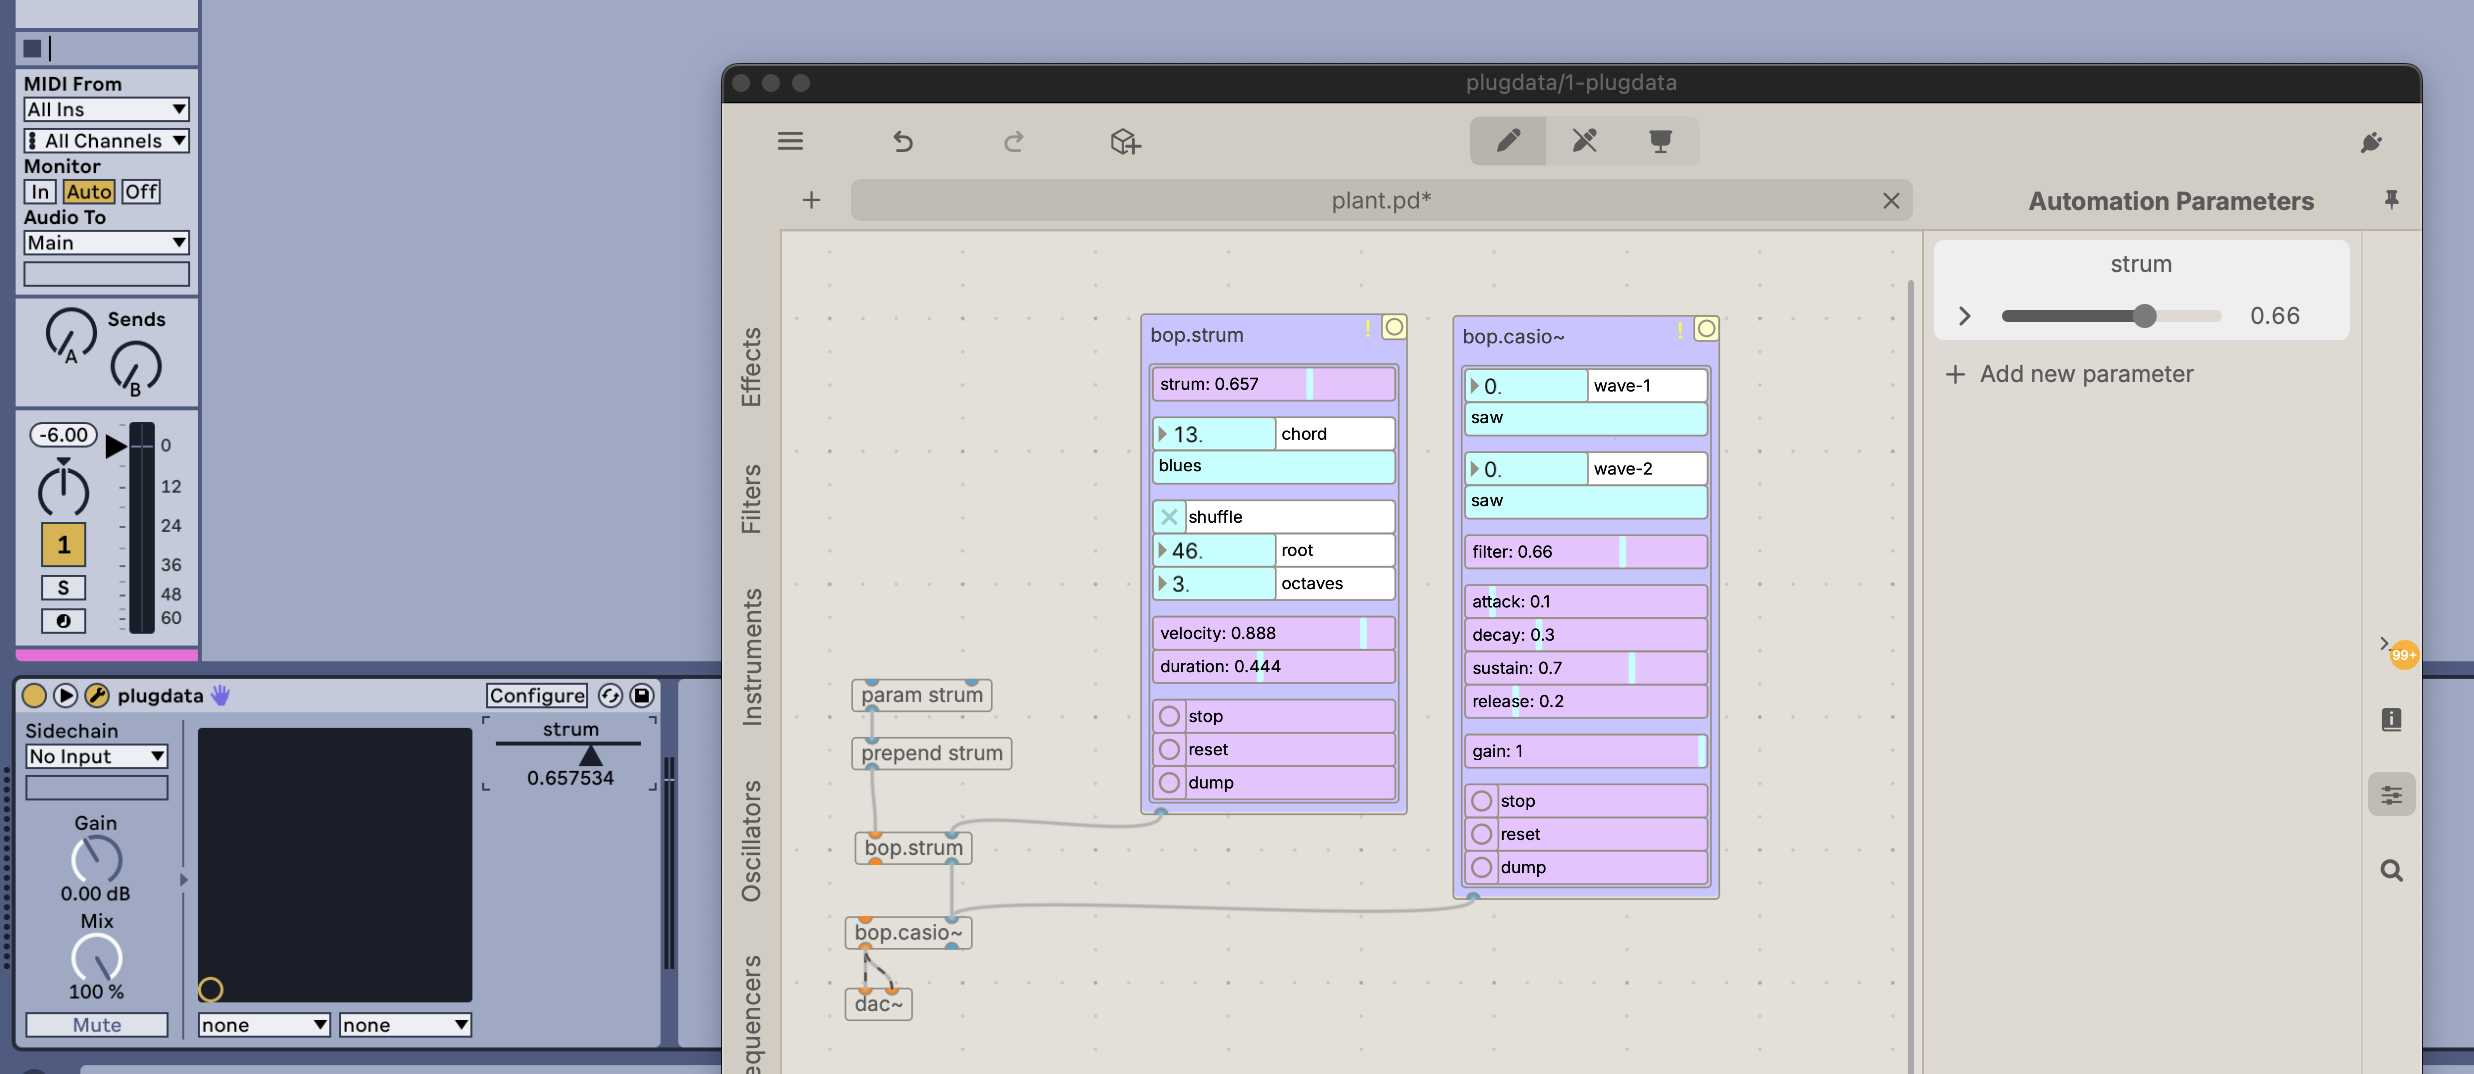Click the strum automation slider

[x=2111, y=316]
